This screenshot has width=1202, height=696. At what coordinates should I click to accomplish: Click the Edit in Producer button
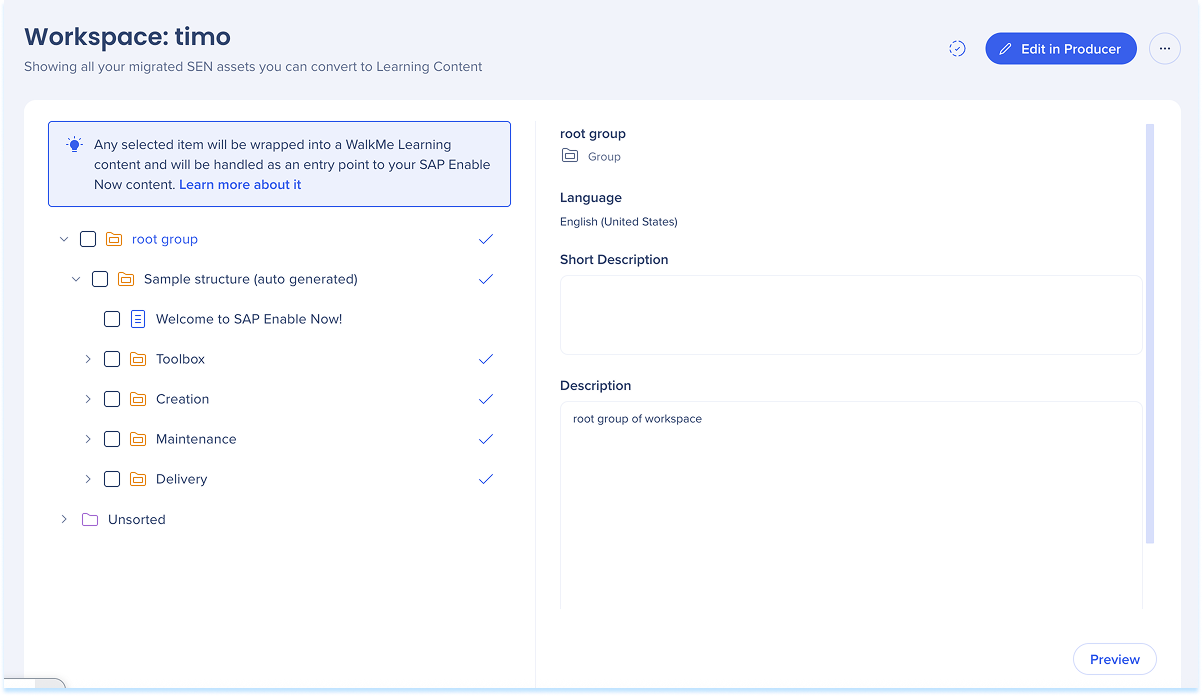(x=1060, y=49)
